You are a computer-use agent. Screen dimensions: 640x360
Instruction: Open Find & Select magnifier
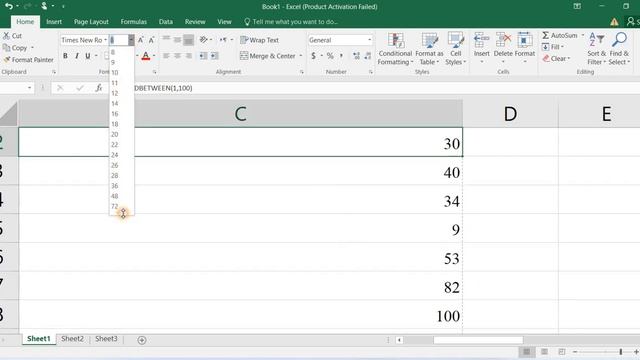pyautogui.click(x=619, y=49)
